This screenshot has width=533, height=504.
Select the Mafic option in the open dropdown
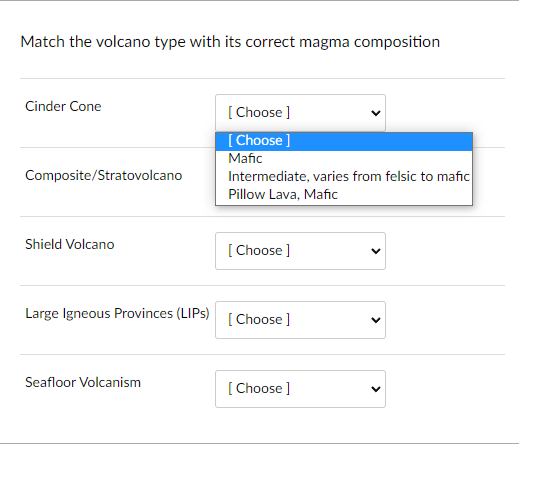tap(344, 158)
